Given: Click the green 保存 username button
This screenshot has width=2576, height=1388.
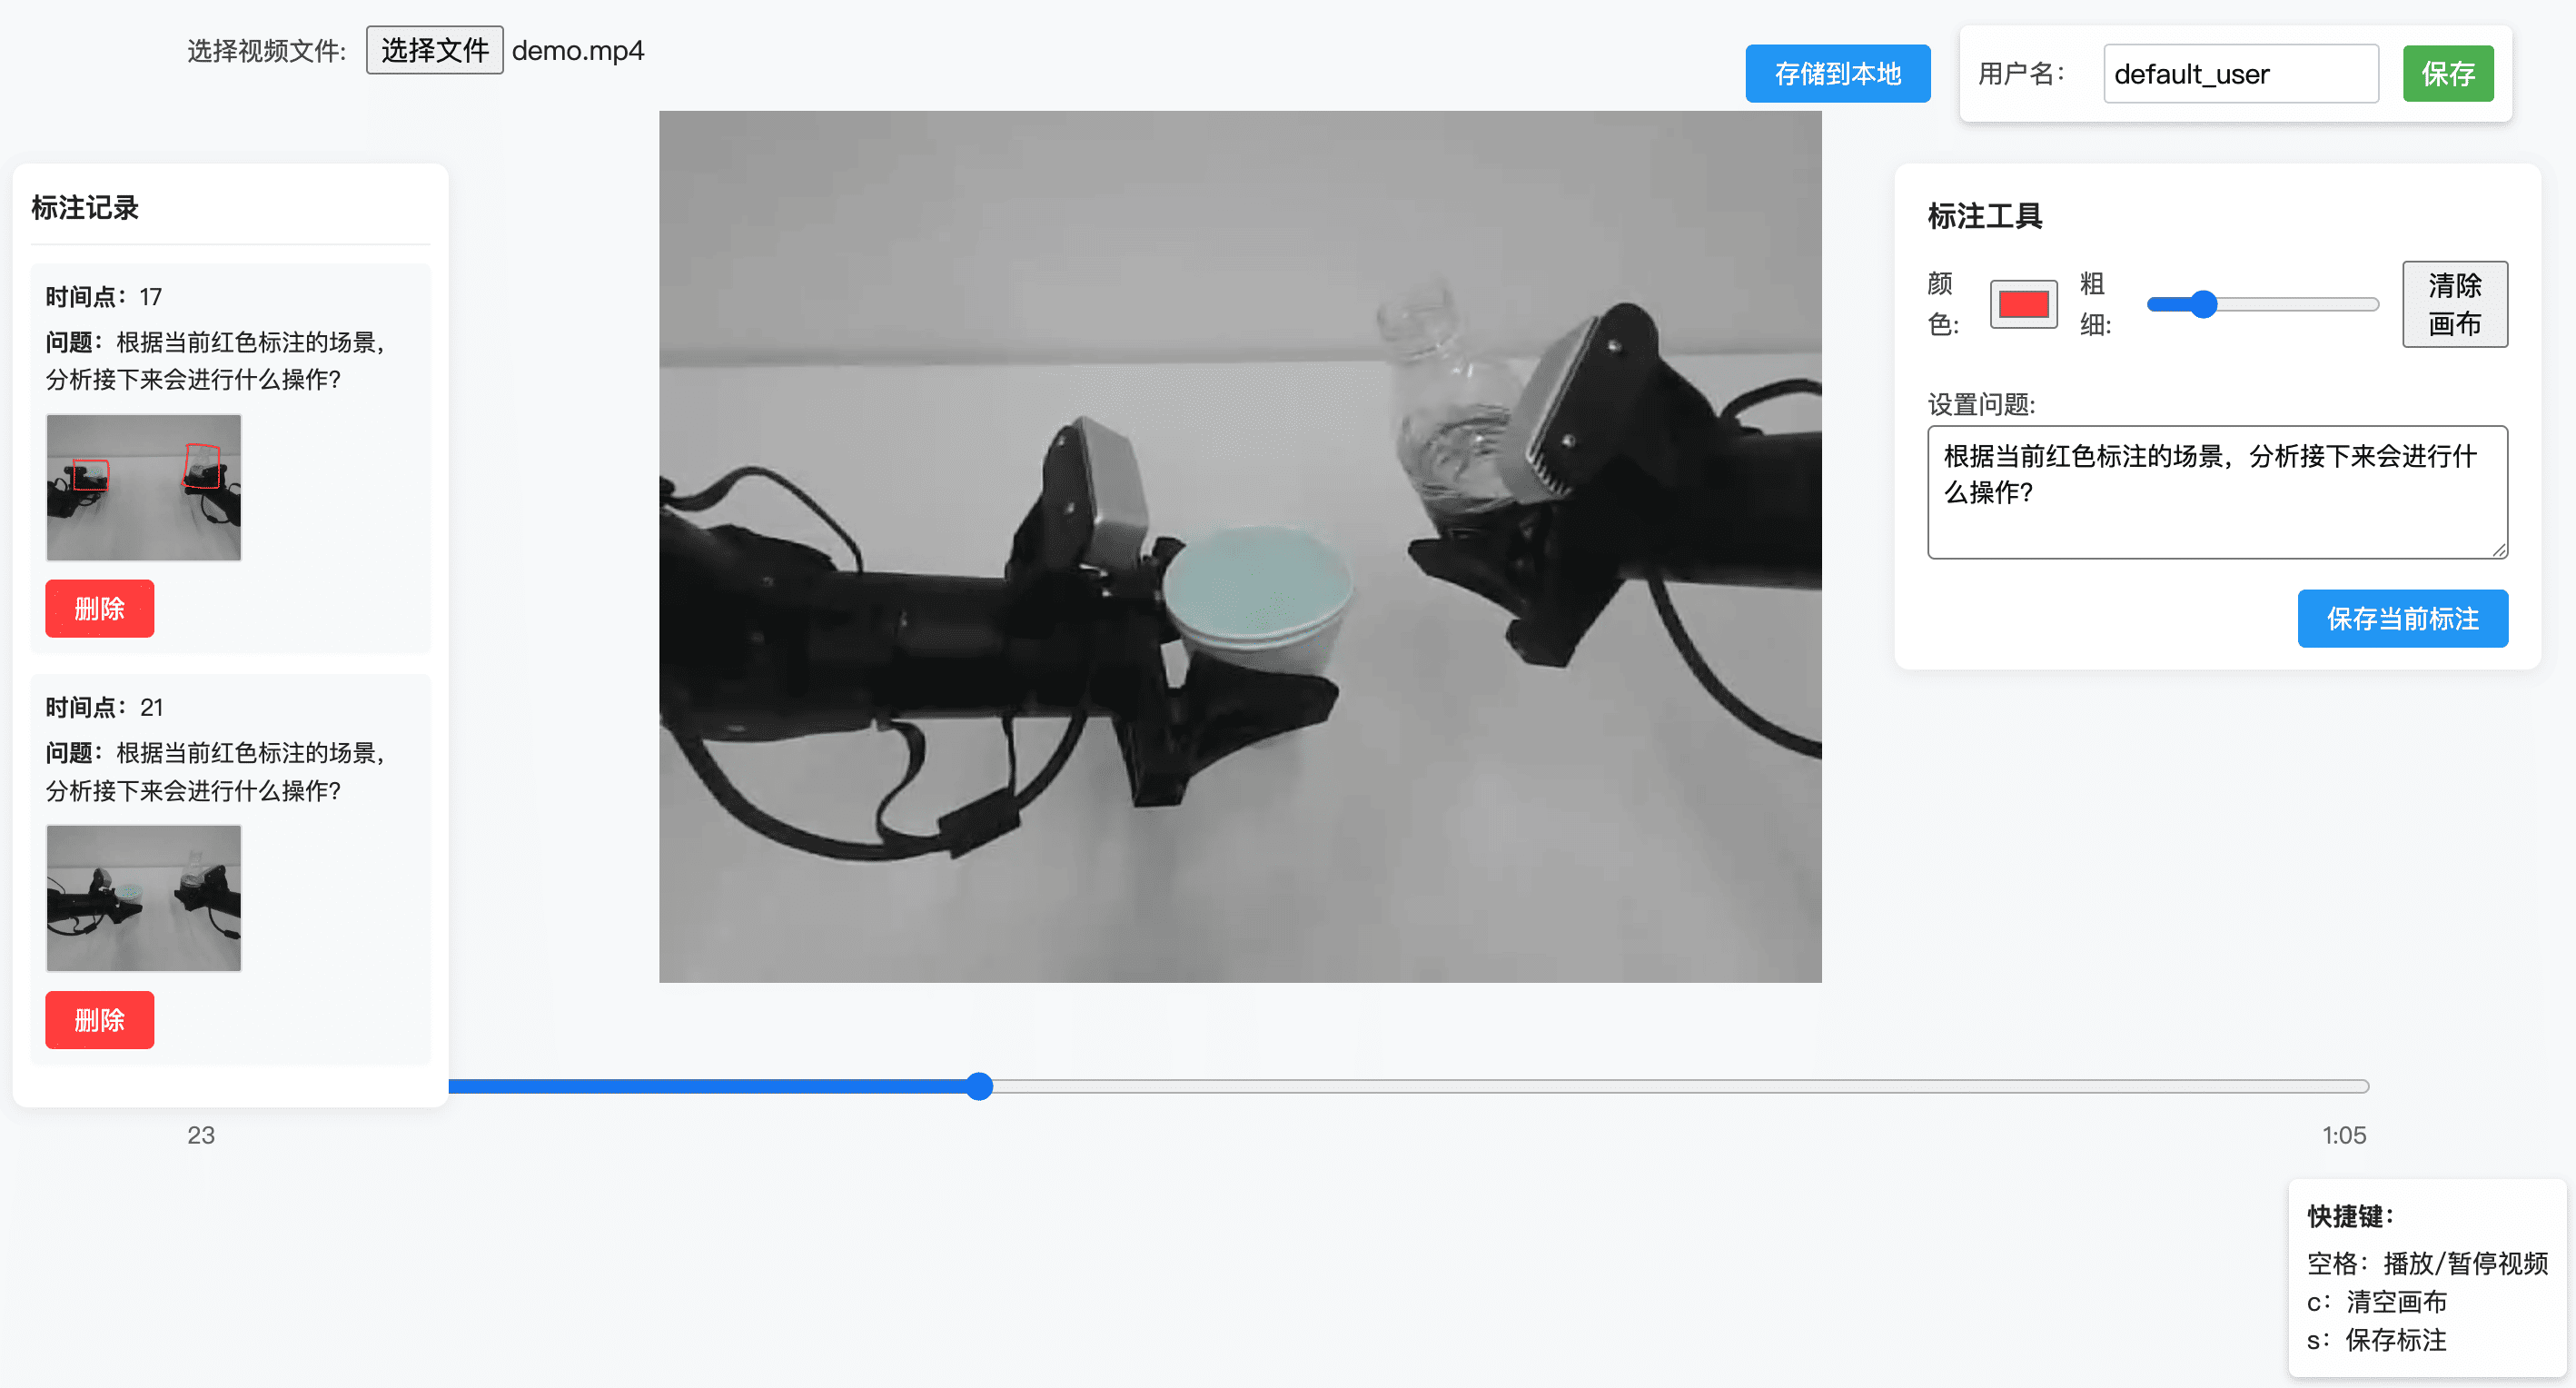Looking at the screenshot, I should click(2447, 74).
